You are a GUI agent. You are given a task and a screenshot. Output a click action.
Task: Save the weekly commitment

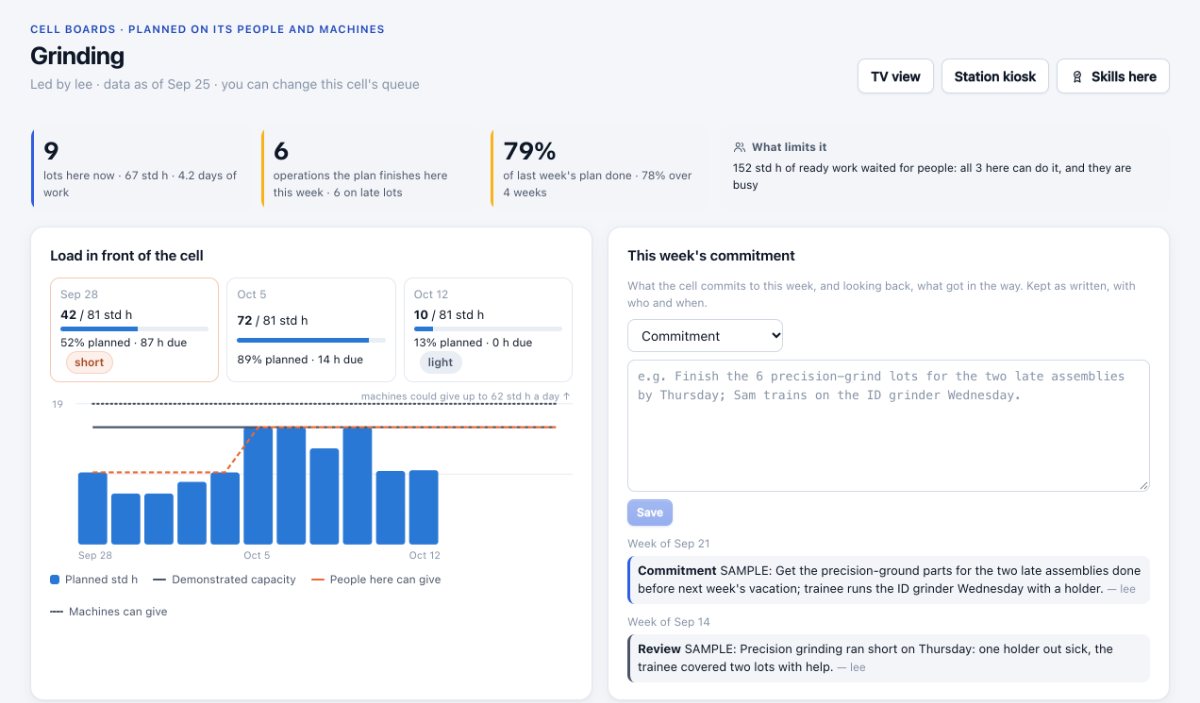tap(650, 512)
